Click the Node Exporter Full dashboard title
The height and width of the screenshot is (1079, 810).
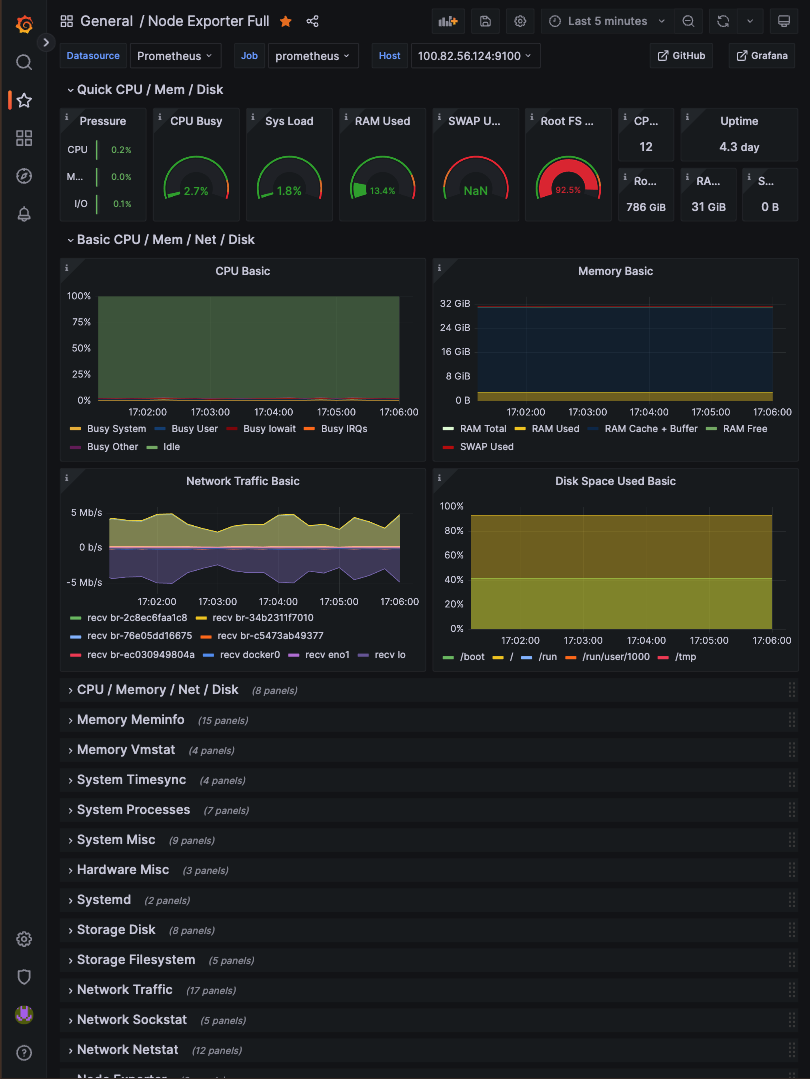209,21
